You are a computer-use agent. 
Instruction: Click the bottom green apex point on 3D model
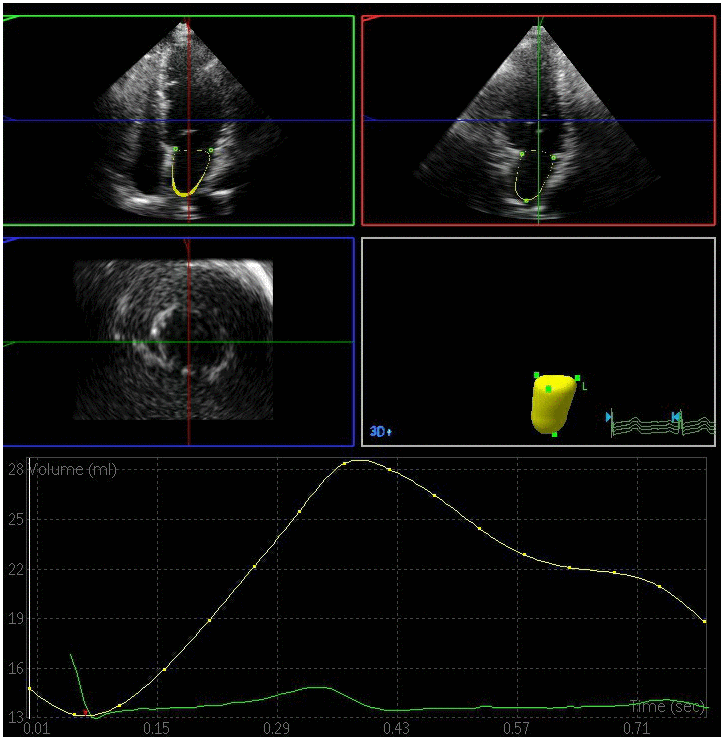(x=554, y=434)
